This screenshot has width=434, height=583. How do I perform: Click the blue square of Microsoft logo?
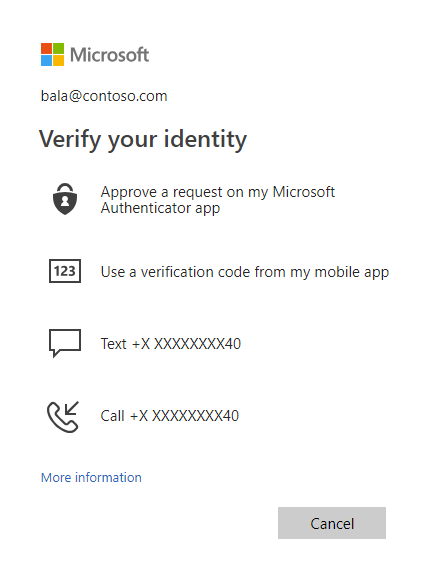(x=46, y=61)
